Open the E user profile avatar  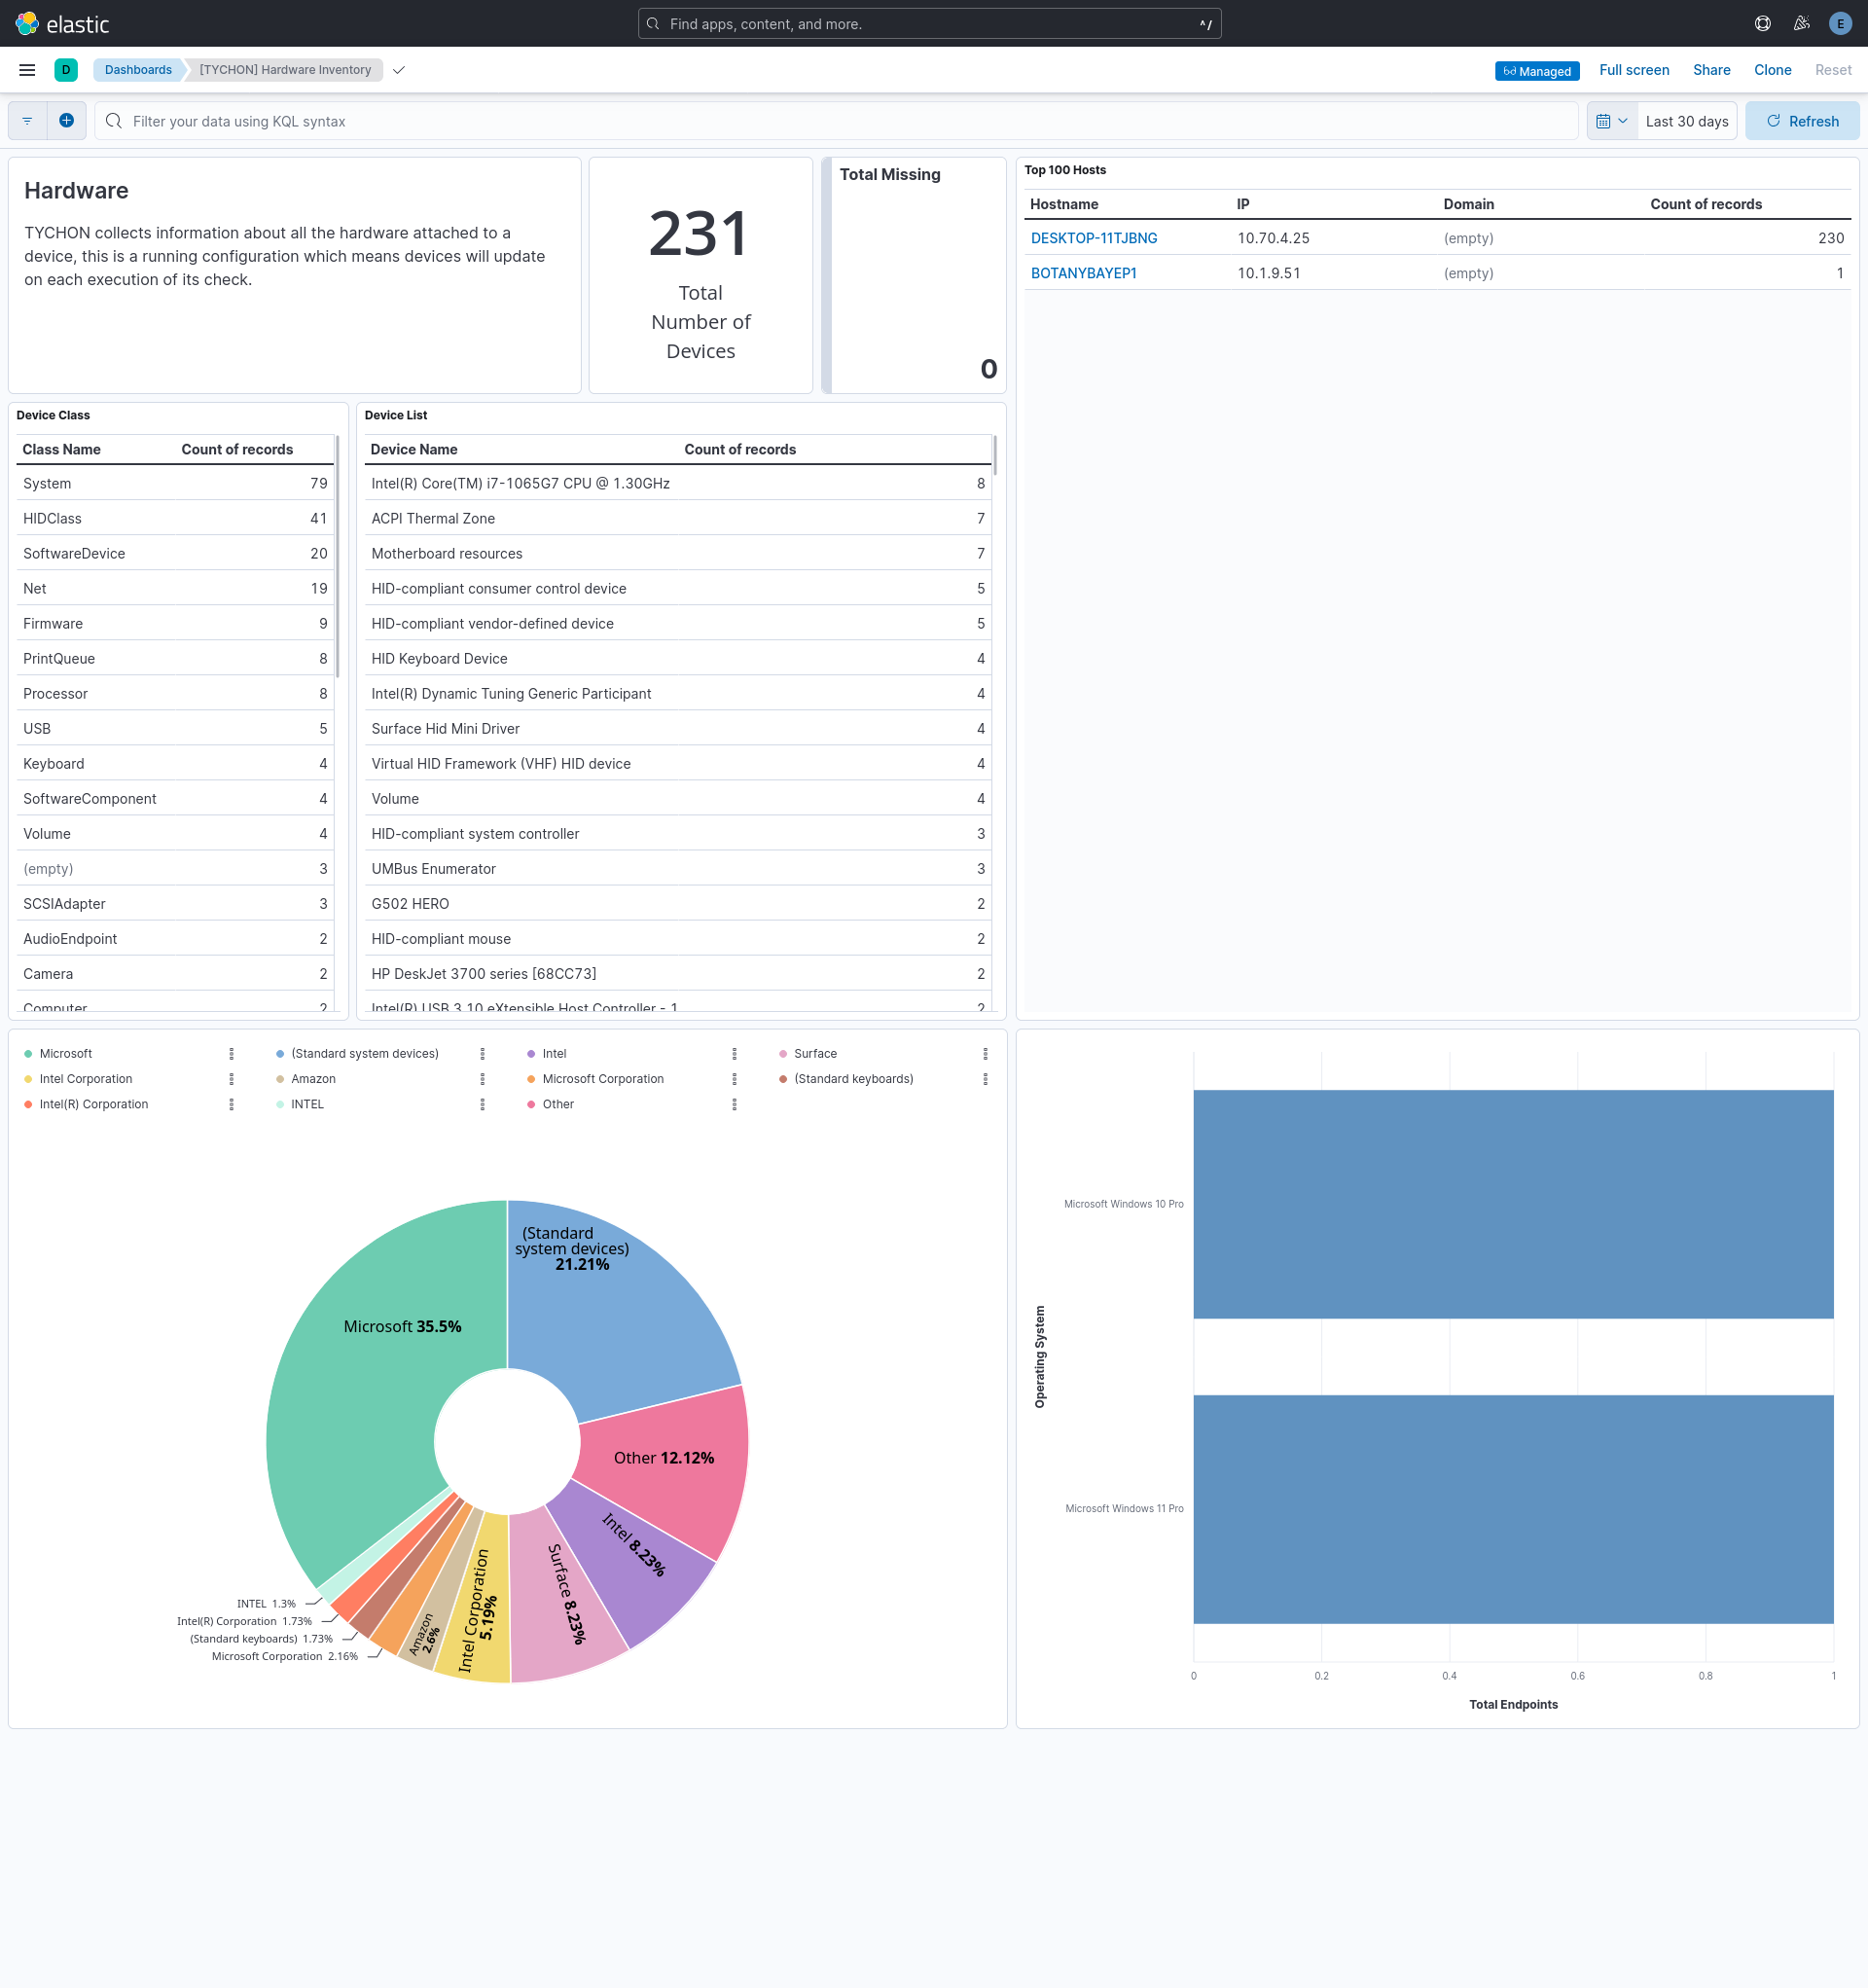pos(1840,23)
